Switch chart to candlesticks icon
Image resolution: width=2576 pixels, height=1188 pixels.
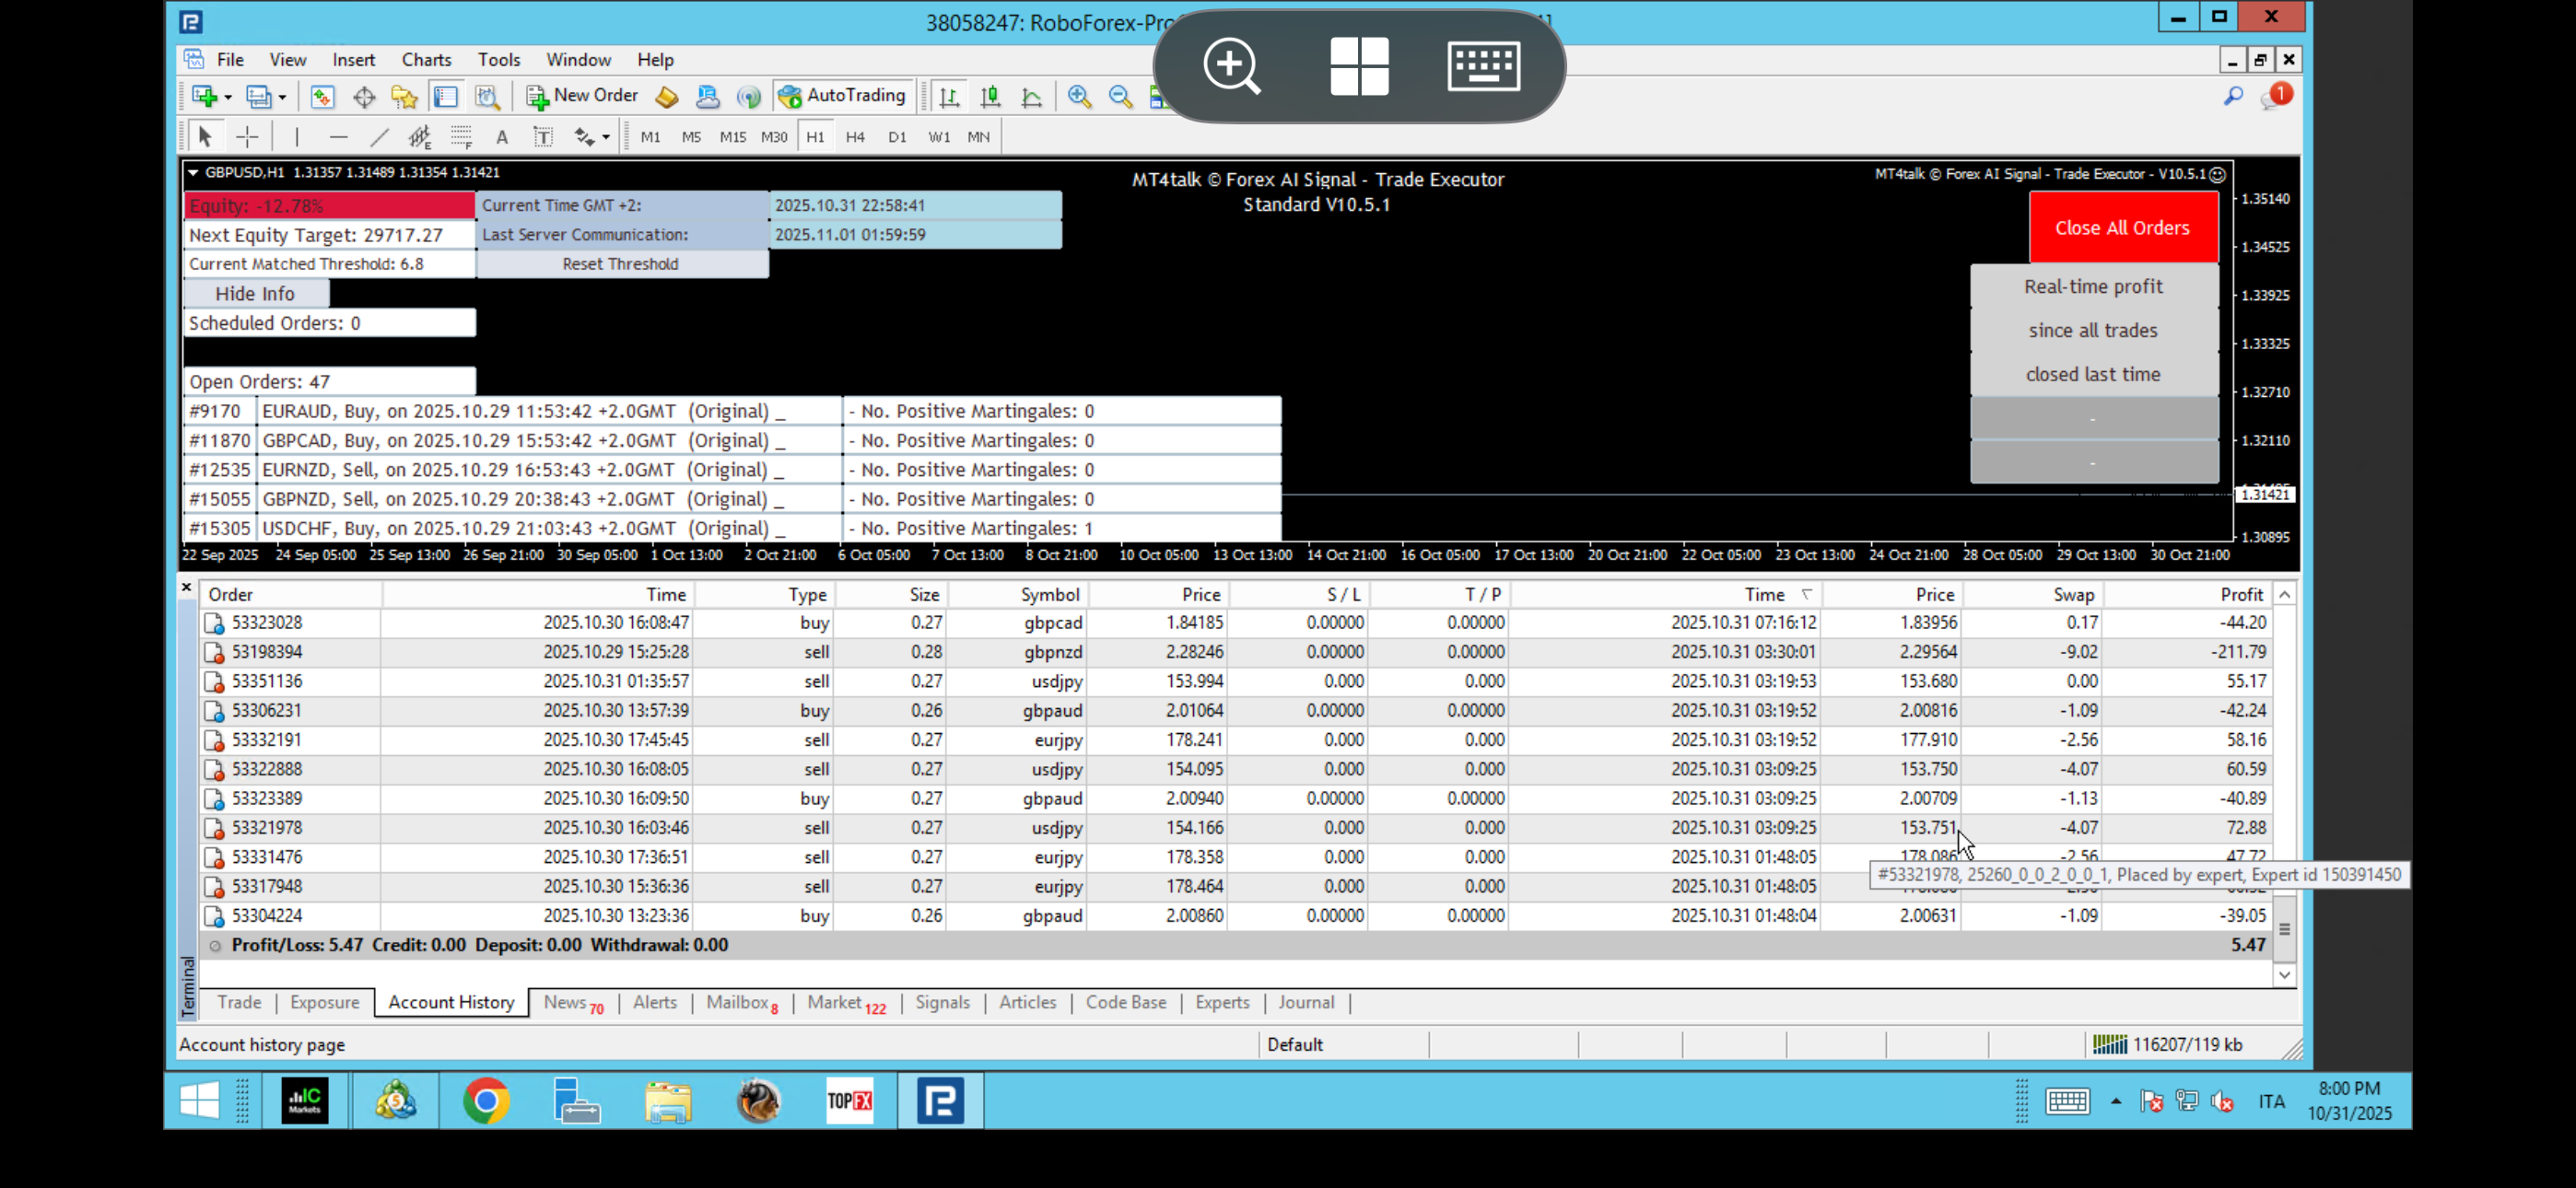tap(990, 96)
